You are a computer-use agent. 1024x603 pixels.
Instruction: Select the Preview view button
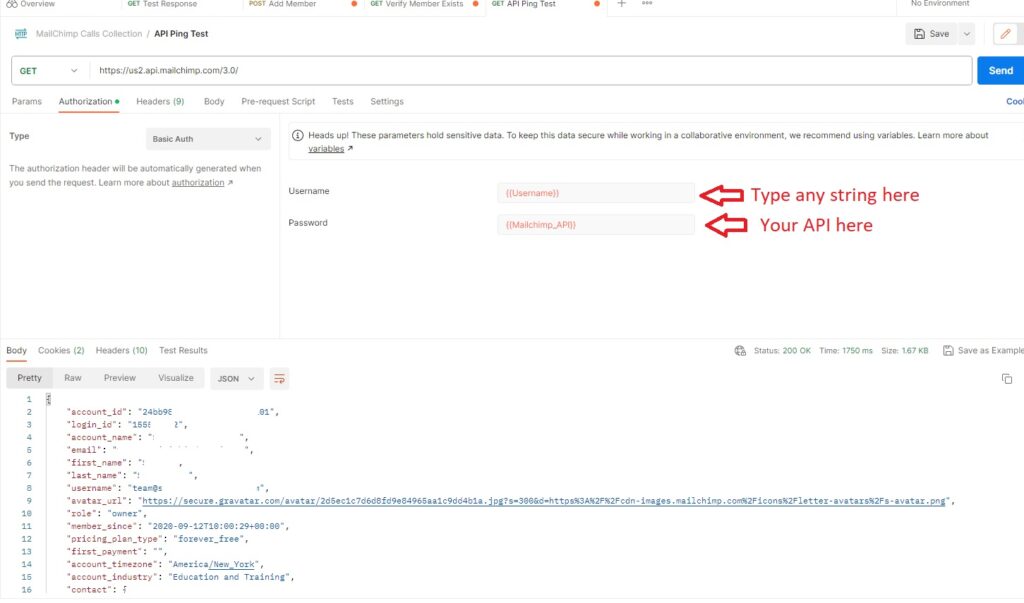(x=120, y=378)
